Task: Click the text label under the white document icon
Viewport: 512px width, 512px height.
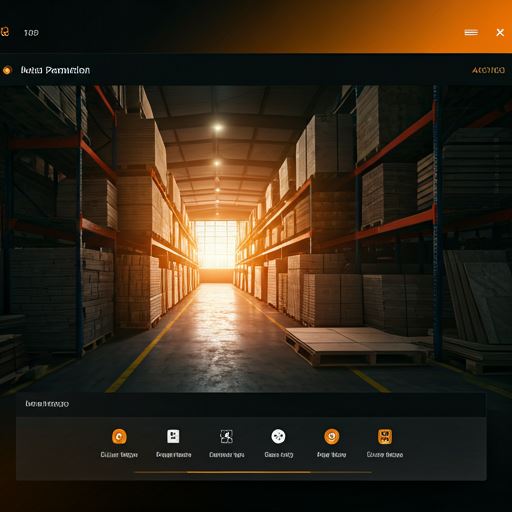Action: (173, 455)
